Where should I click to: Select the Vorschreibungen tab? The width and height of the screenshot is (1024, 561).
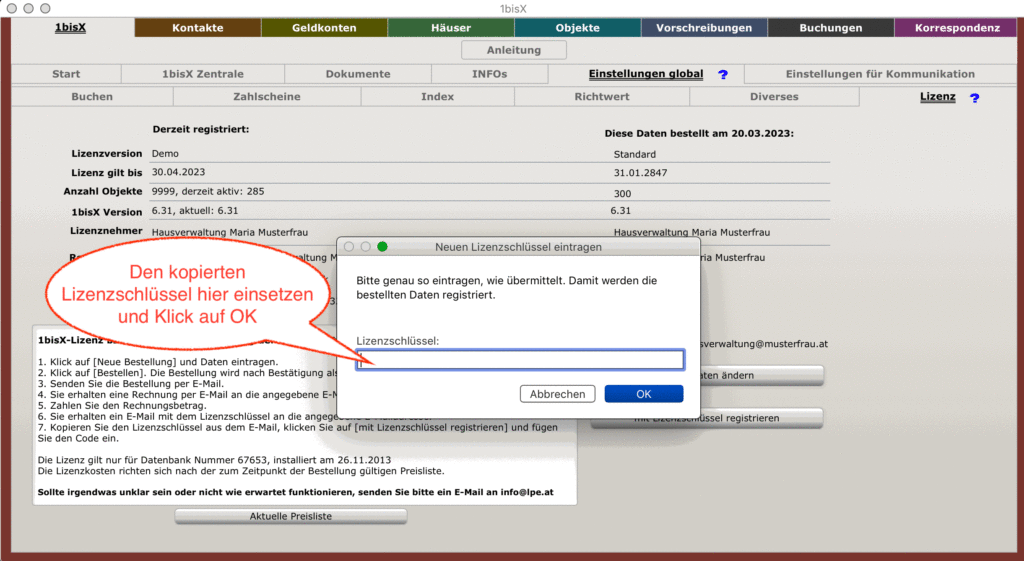[704, 28]
